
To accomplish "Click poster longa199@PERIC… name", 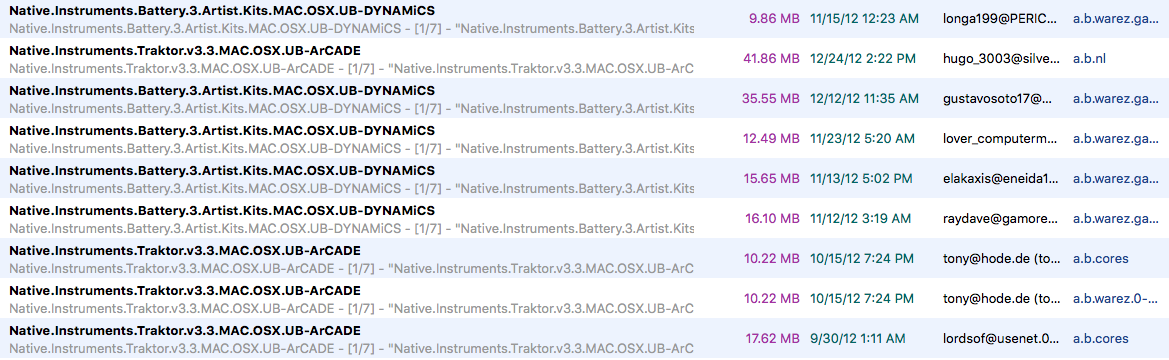I will point(1000,19).
